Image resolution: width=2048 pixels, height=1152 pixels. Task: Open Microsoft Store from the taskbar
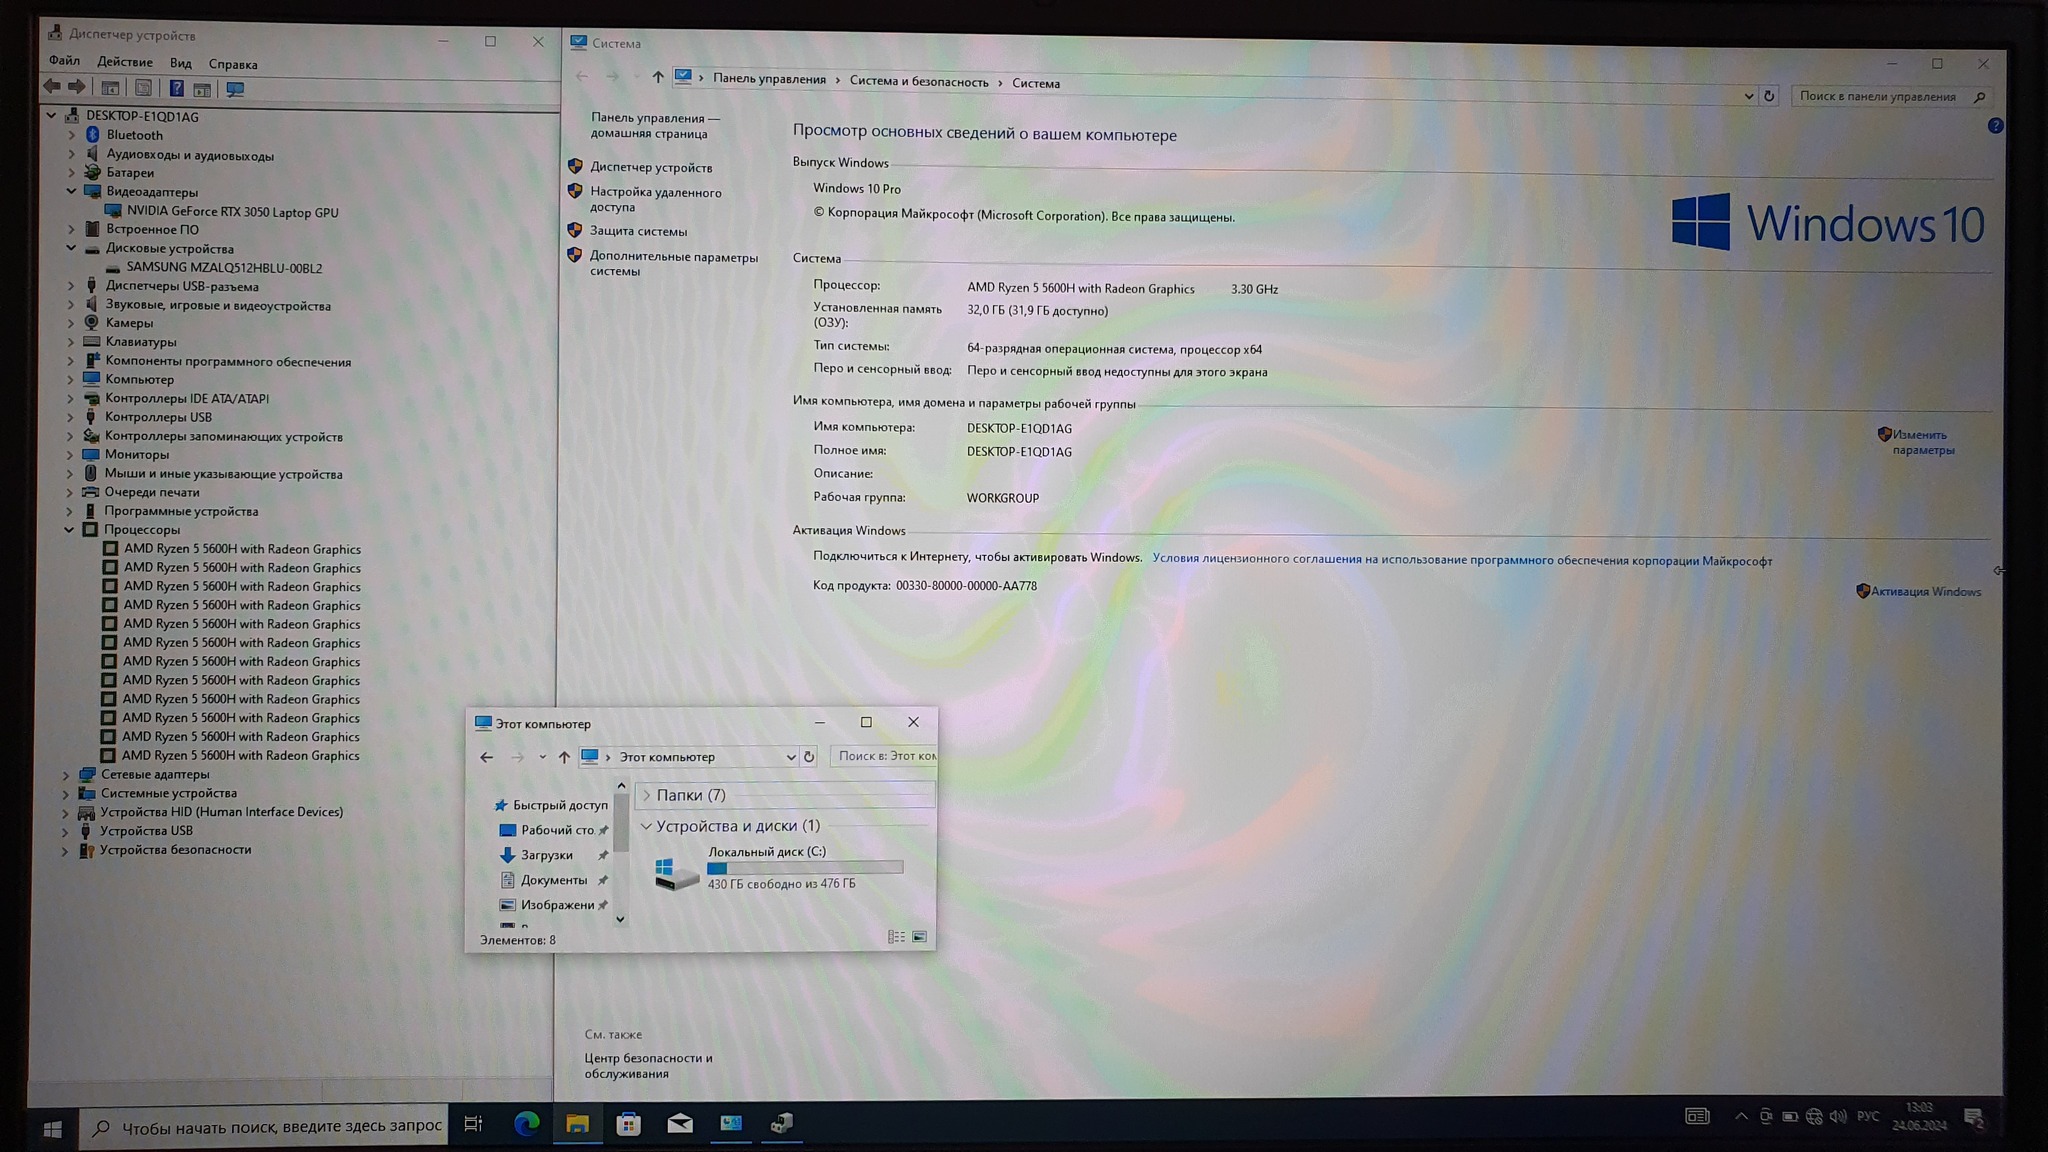point(628,1124)
